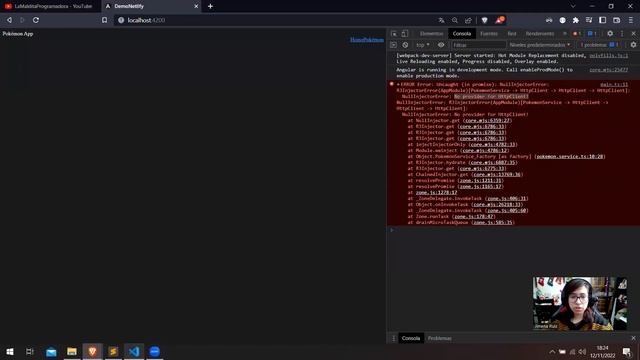
Task: Open a new browser tab with plus
Action: point(210,6)
